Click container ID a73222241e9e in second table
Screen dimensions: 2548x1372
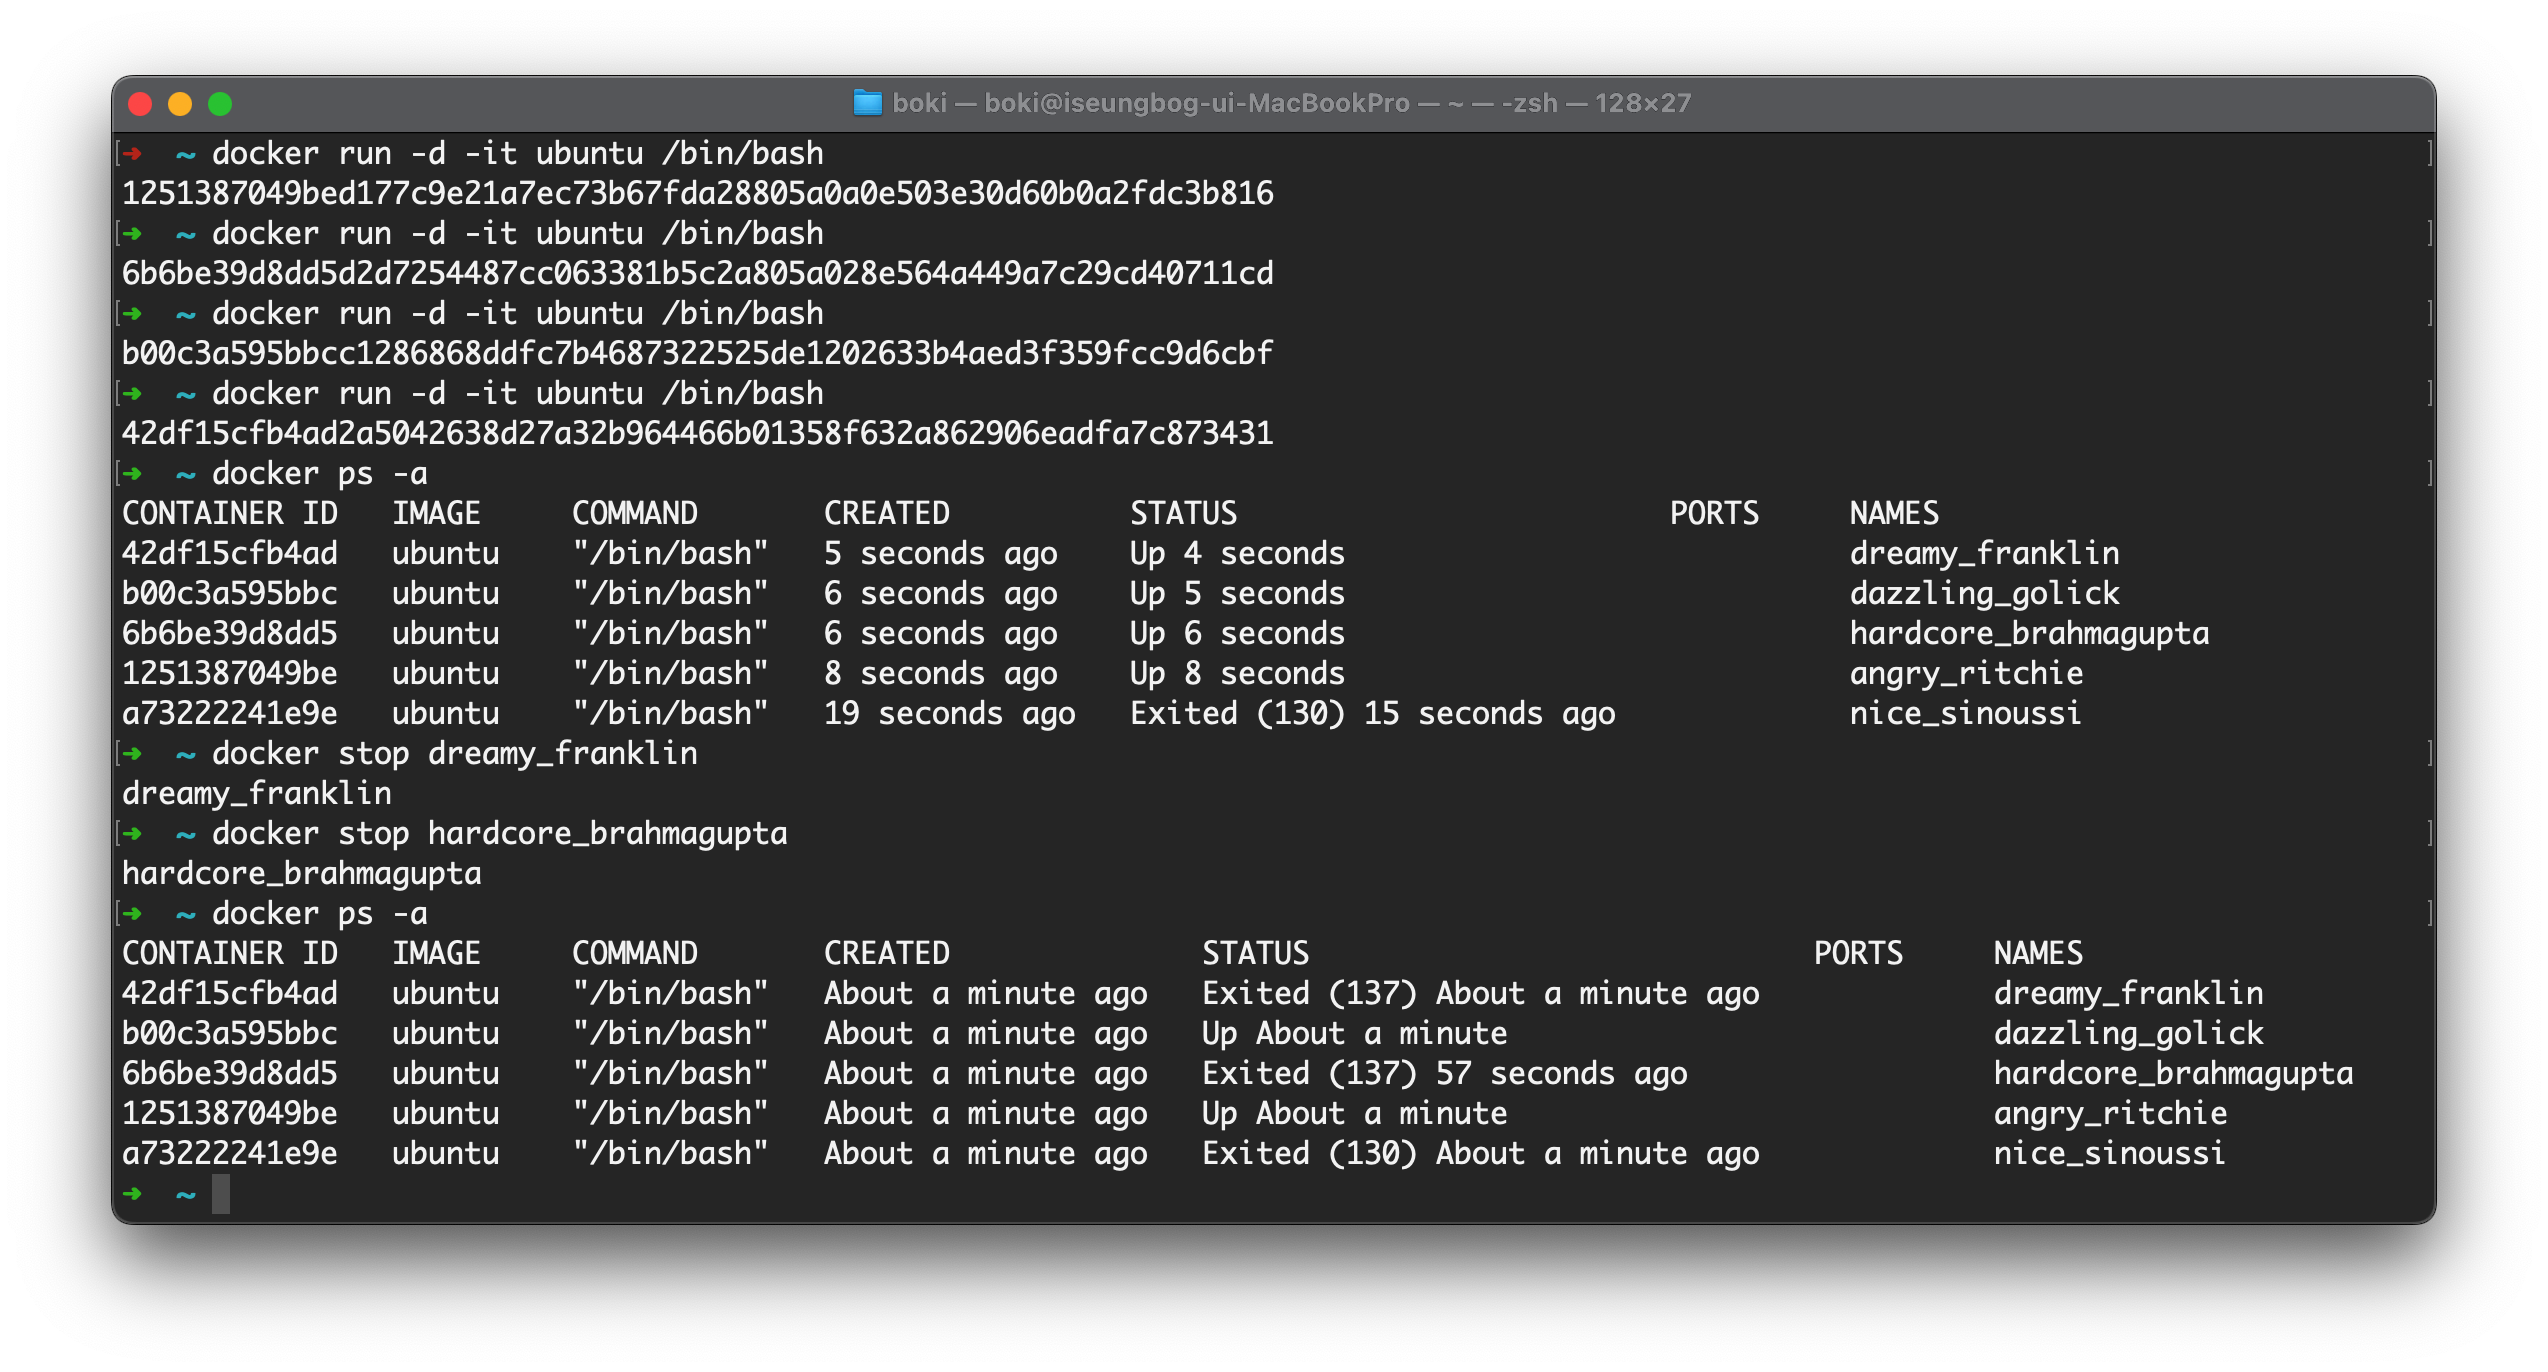pos(229,1153)
